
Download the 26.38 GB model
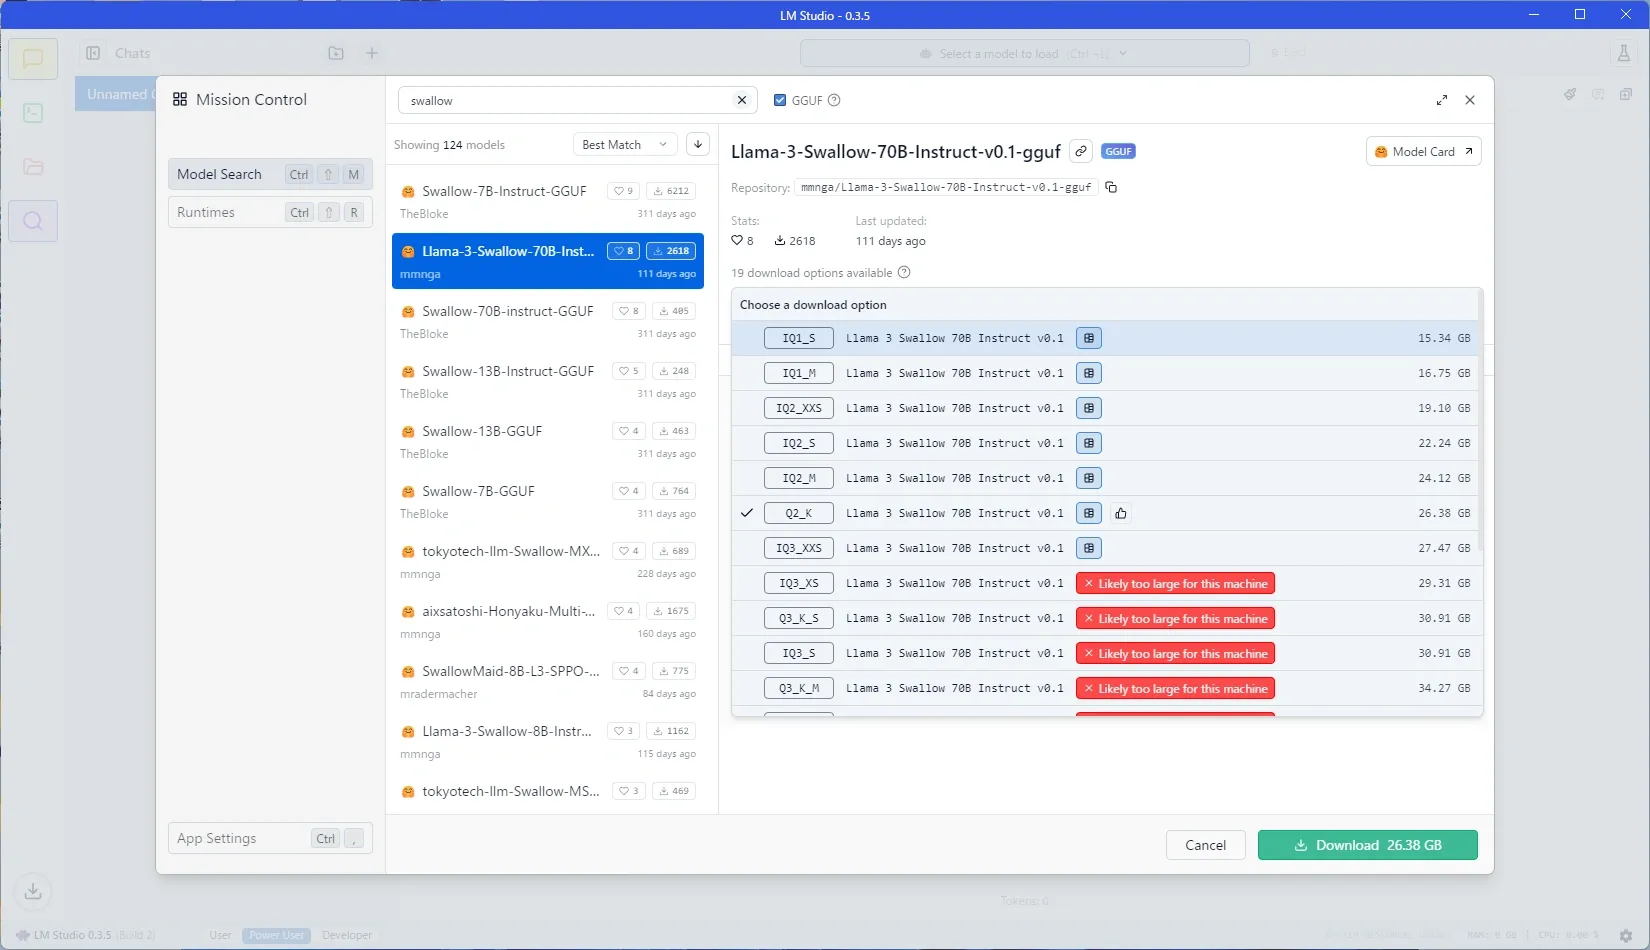1367,845
